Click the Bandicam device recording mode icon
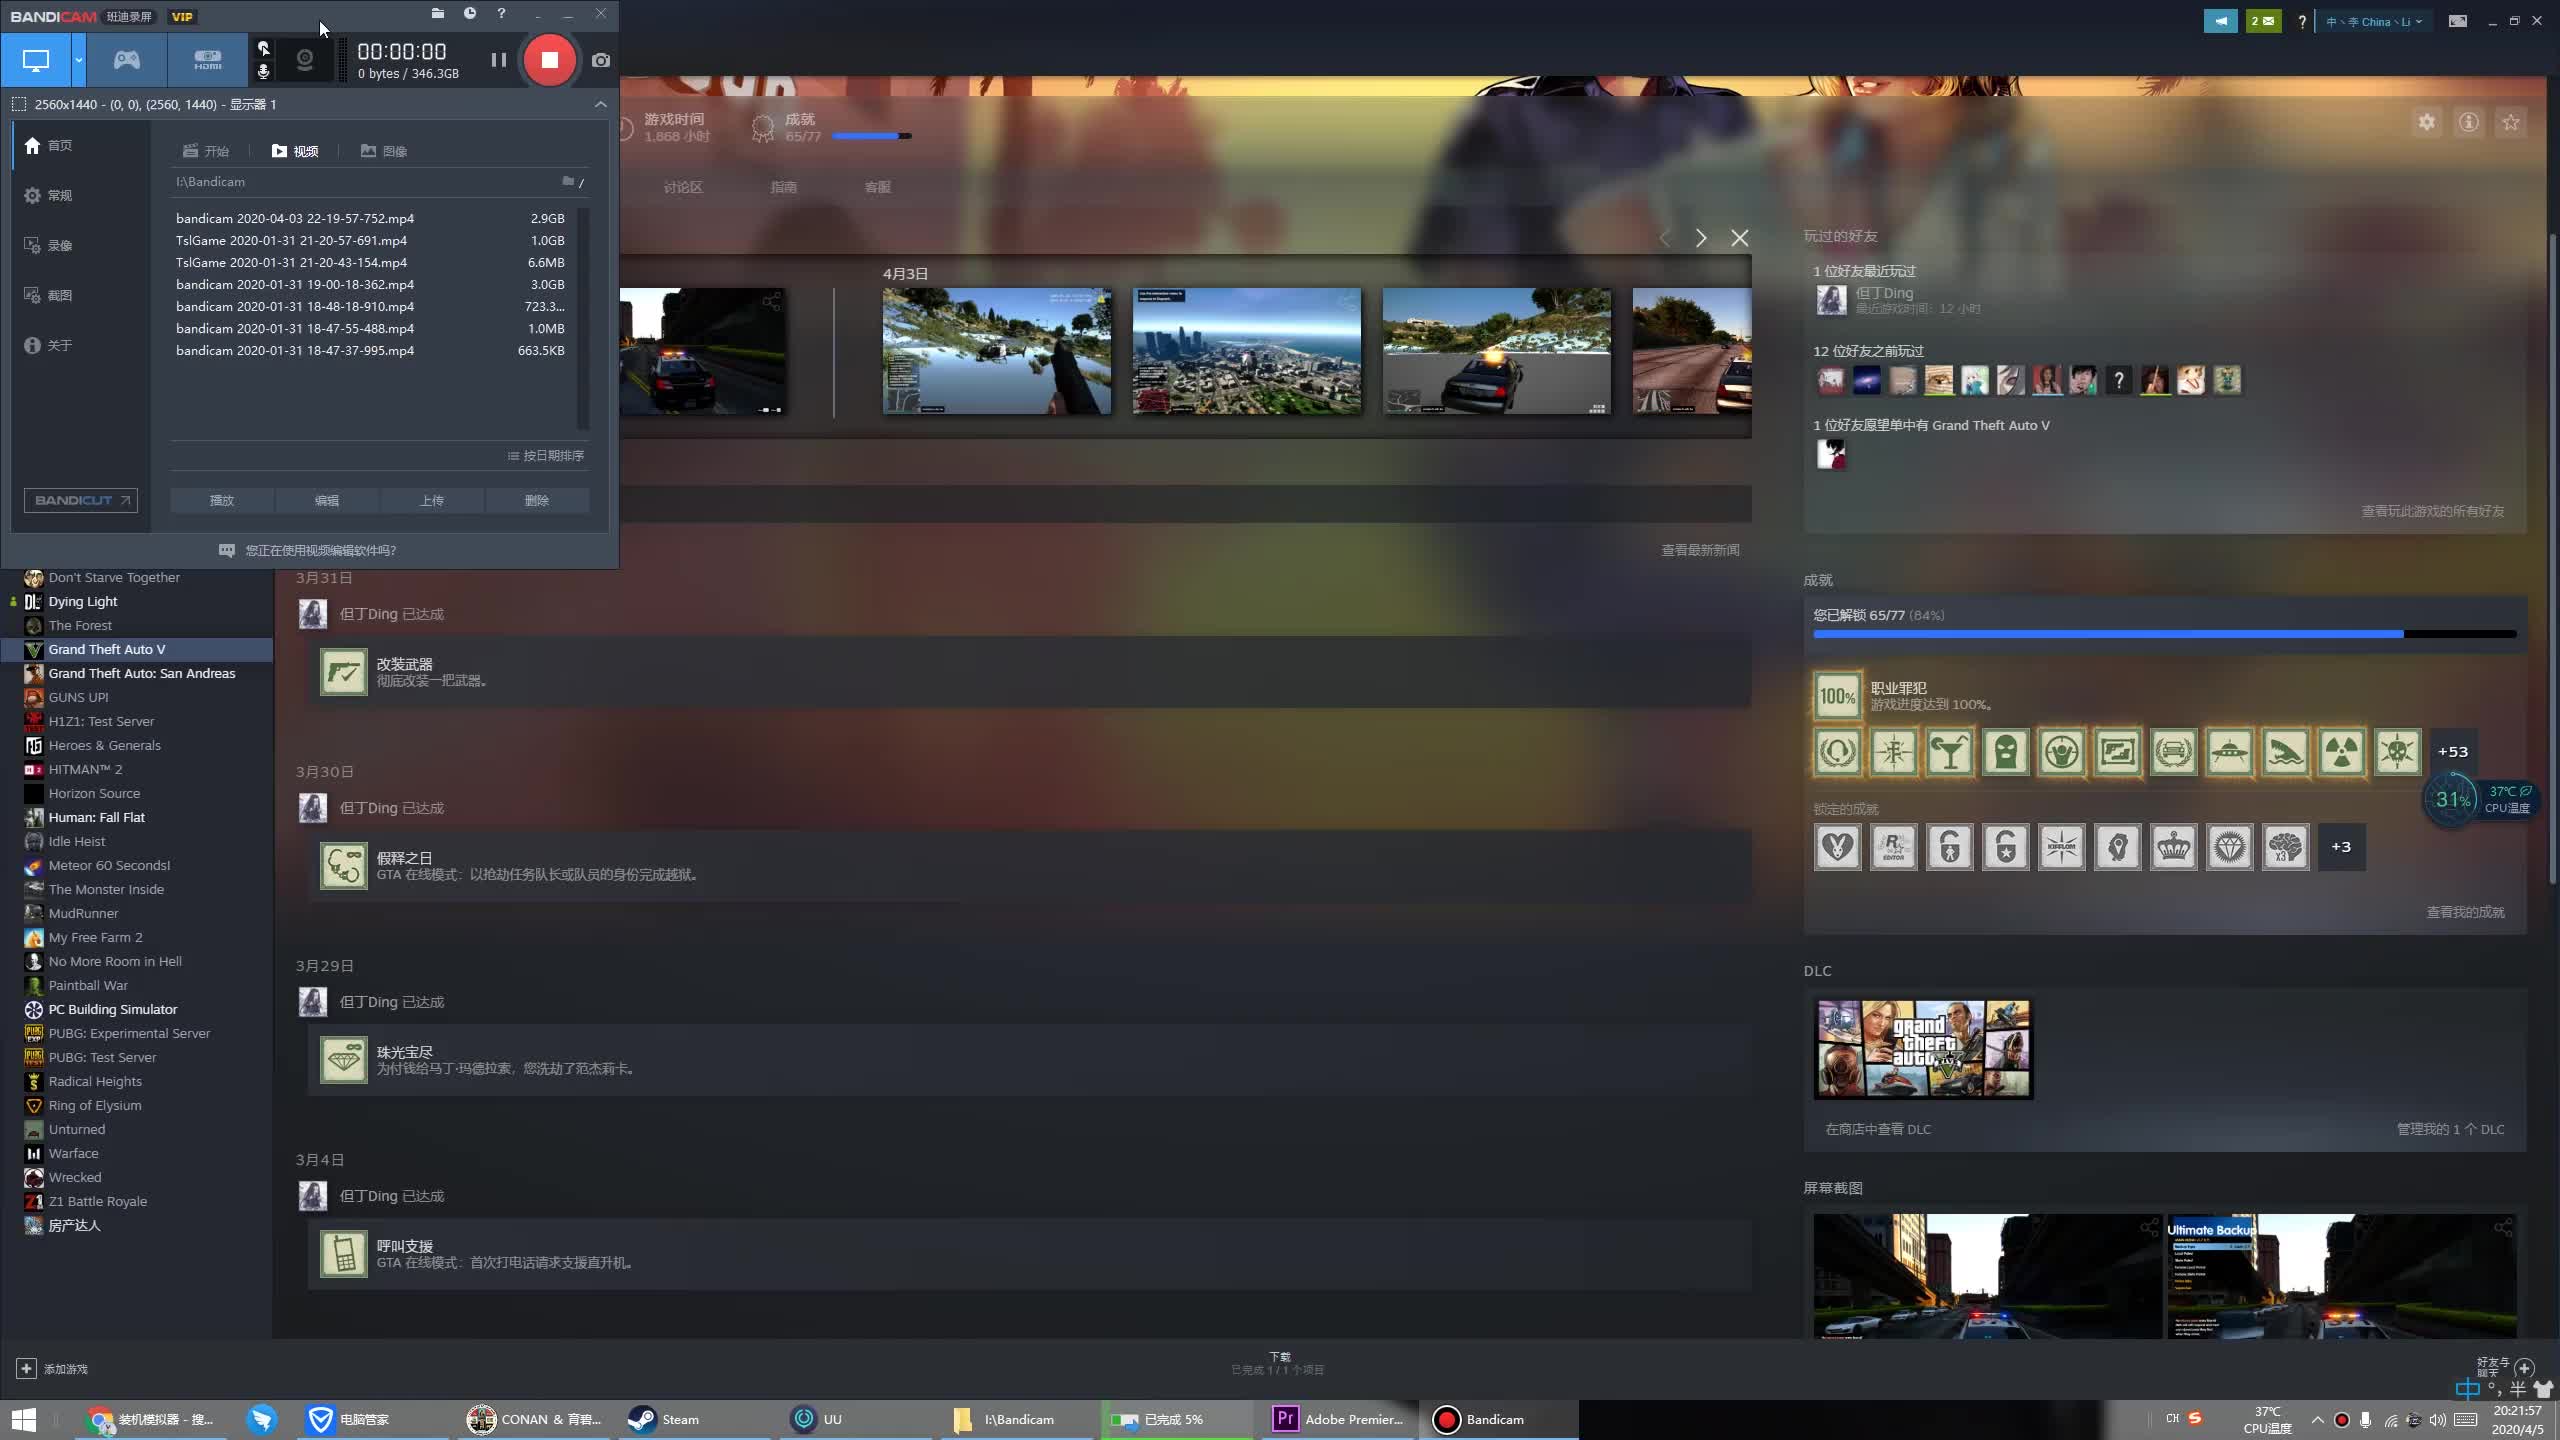Viewport: 2560px width, 1440px height. click(x=206, y=60)
